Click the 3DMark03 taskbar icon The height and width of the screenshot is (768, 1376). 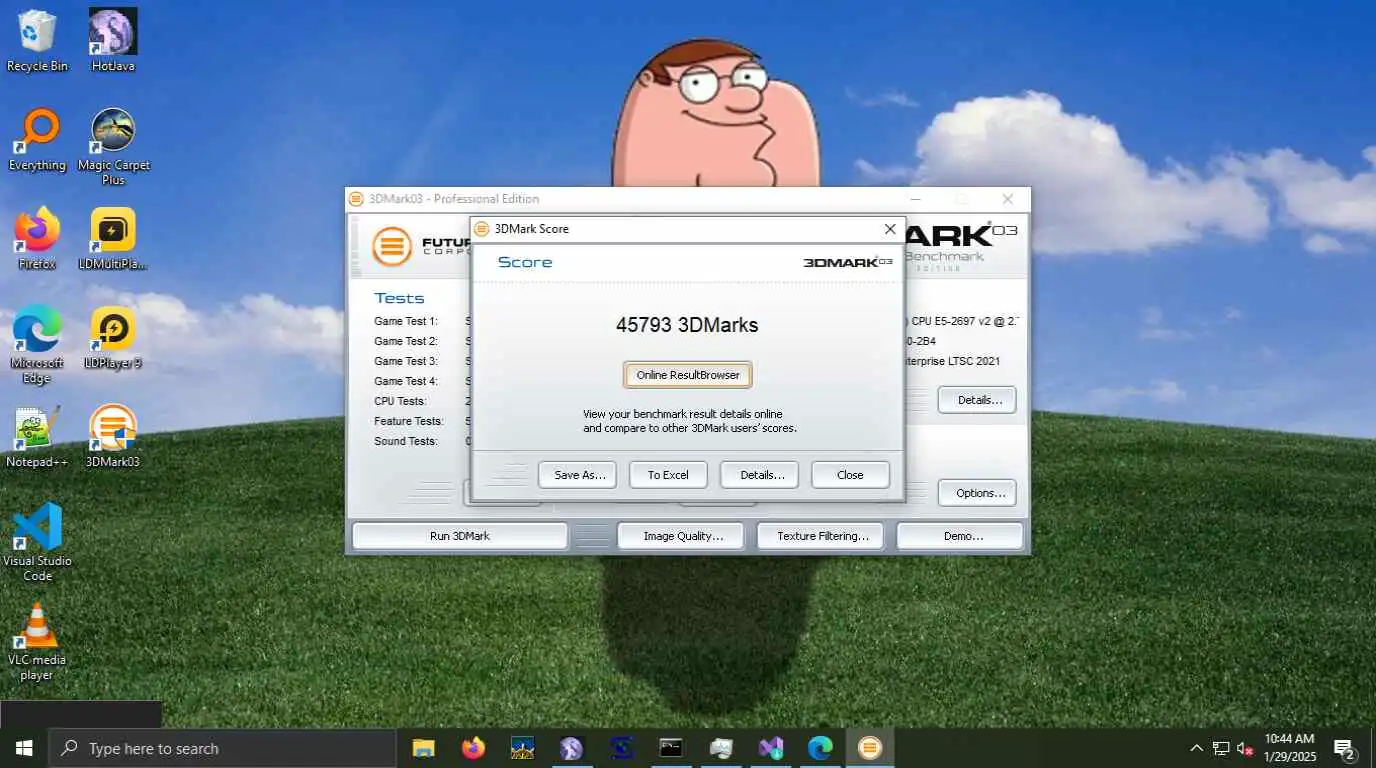[x=870, y=748]
